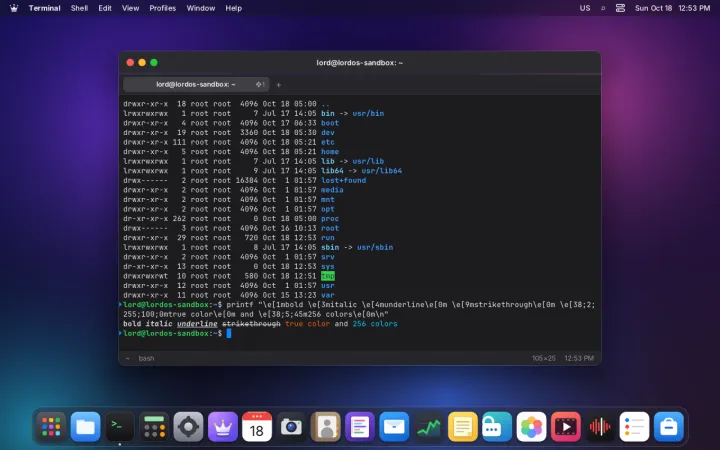Click the media directory name

(332, 190)
